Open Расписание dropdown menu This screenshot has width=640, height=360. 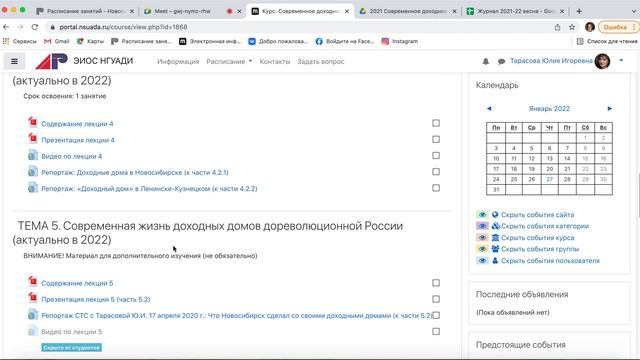pos(229,62)
